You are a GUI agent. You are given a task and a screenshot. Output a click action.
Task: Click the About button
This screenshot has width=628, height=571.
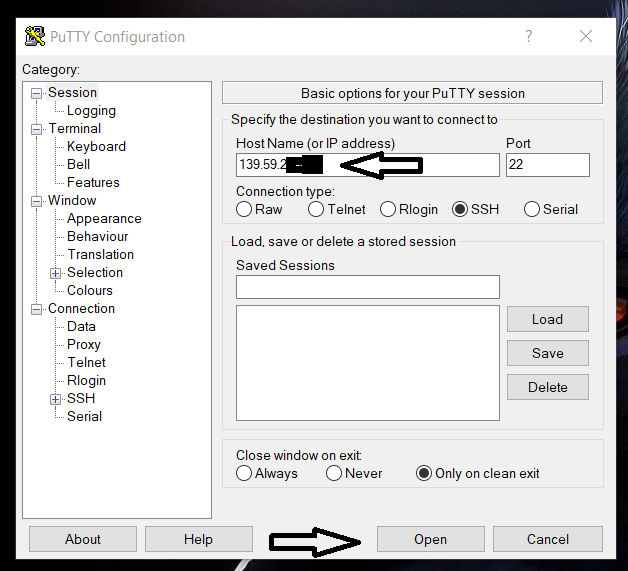pos(83,539)
